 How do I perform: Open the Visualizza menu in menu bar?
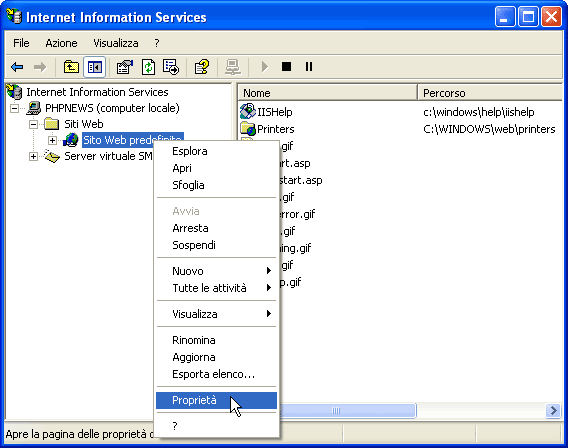pyautogui.click(x=116, y=43)
